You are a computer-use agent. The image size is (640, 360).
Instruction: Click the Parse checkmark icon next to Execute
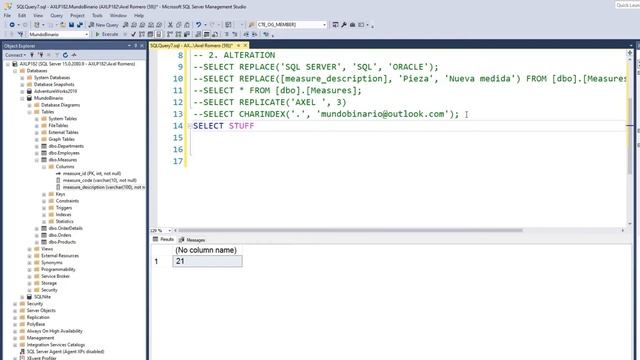[133, 35]
